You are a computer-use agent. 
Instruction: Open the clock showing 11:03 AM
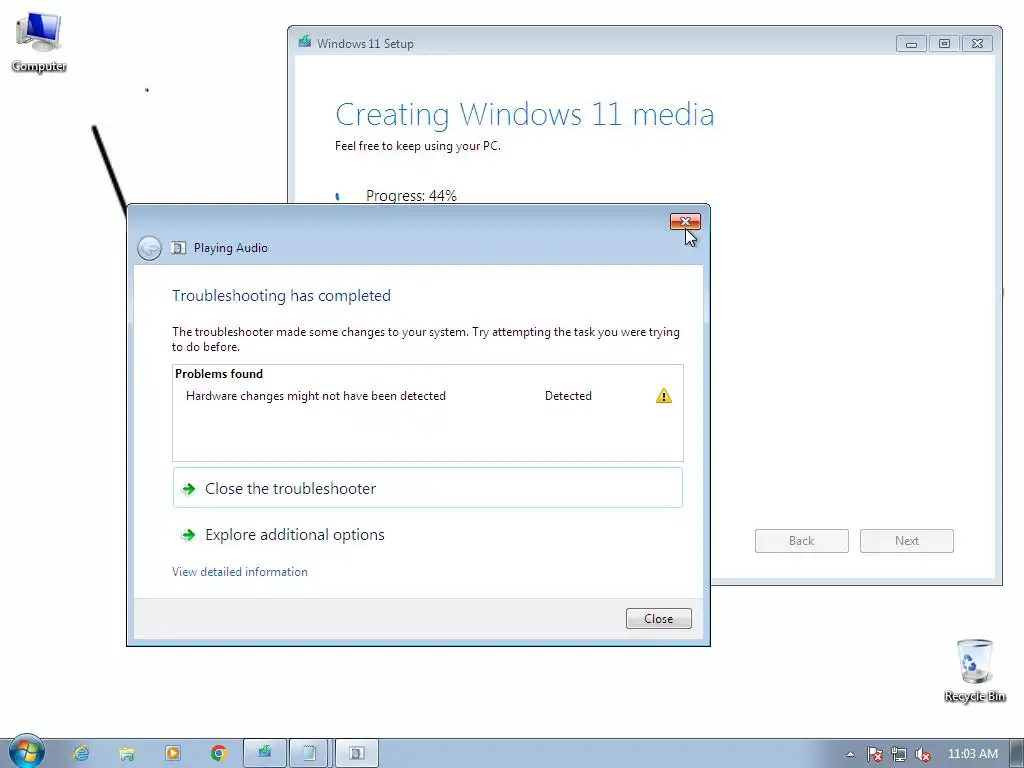coord(972,754)
